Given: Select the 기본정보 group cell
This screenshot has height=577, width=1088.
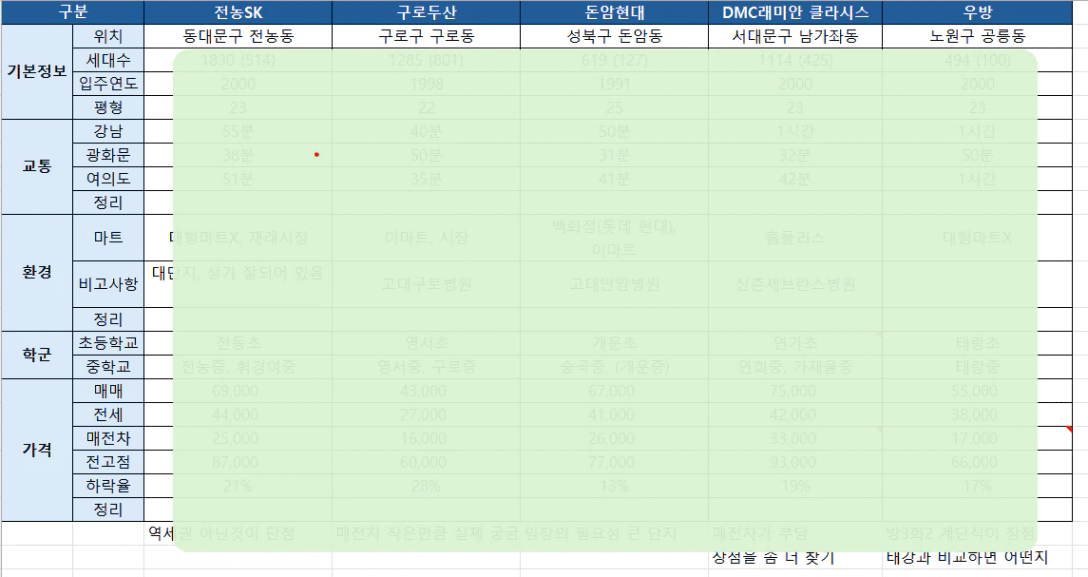Looking at the screenshot, I should [37, 71].
